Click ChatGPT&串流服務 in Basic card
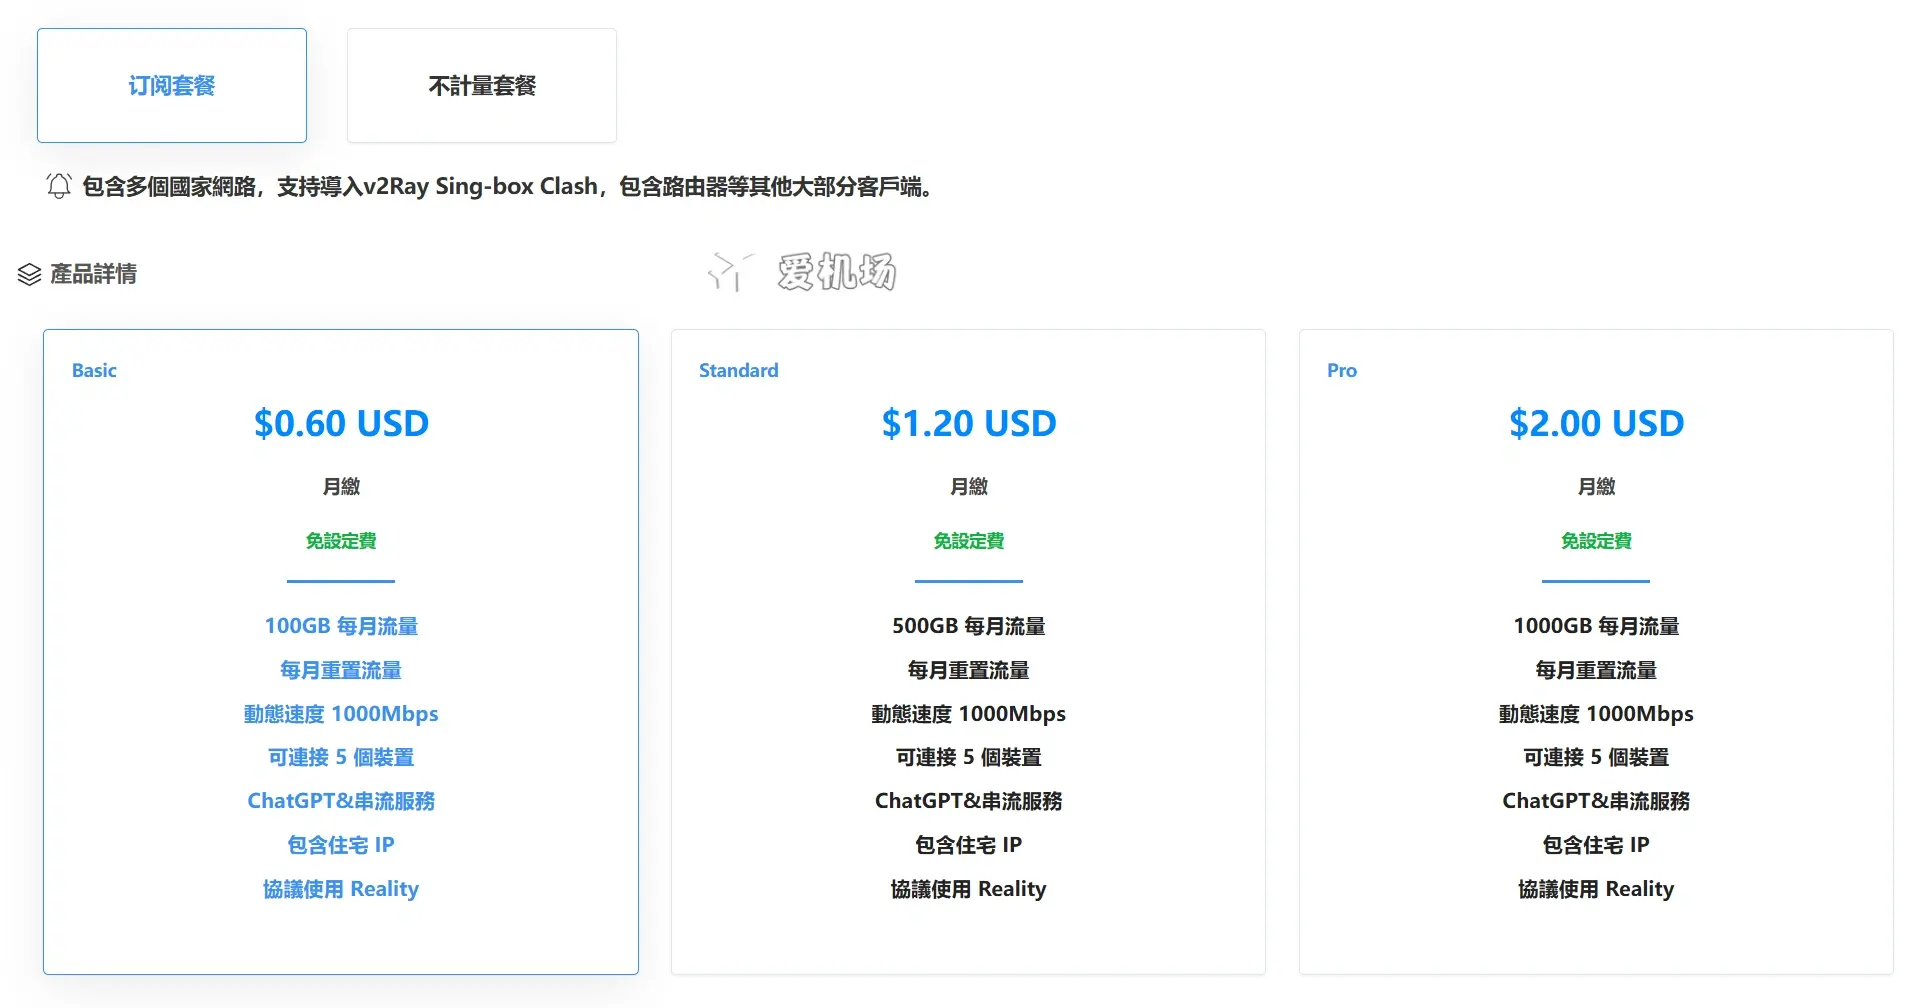The width and height of the screenshot is (1932, 1008). coord(341,801)
